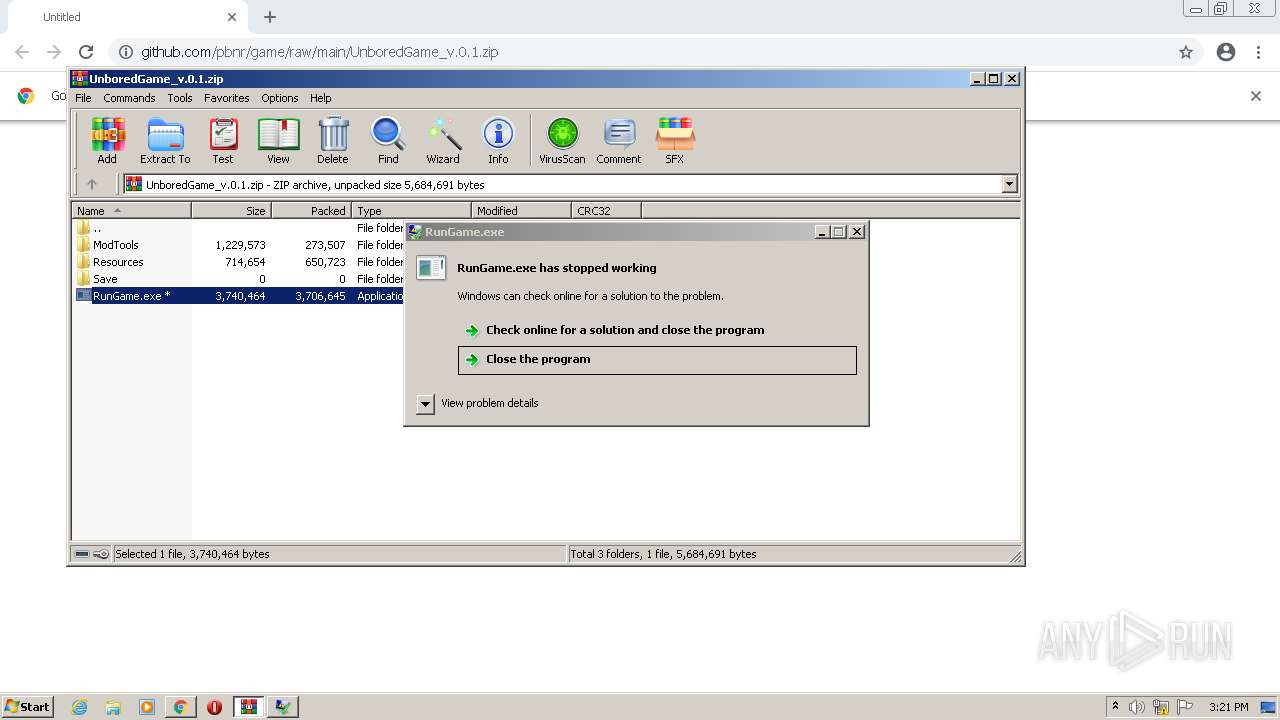
Task: Open Windows Explorer folder on taskbar
Action: pos(113,707)
